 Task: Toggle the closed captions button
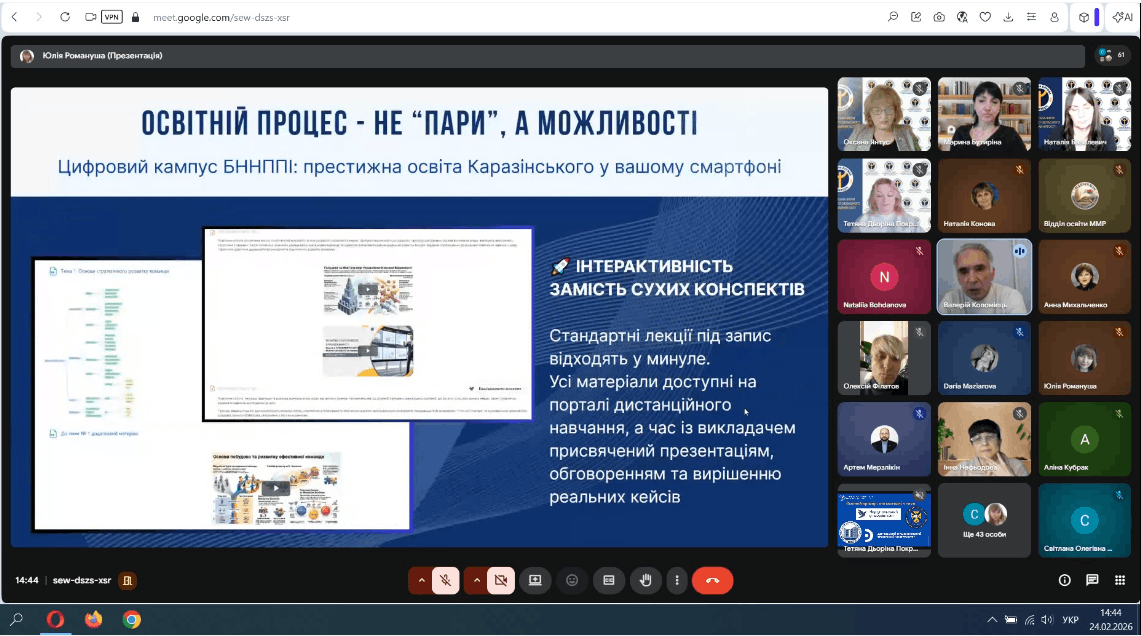pyautogui.click(x=609, y=580)
